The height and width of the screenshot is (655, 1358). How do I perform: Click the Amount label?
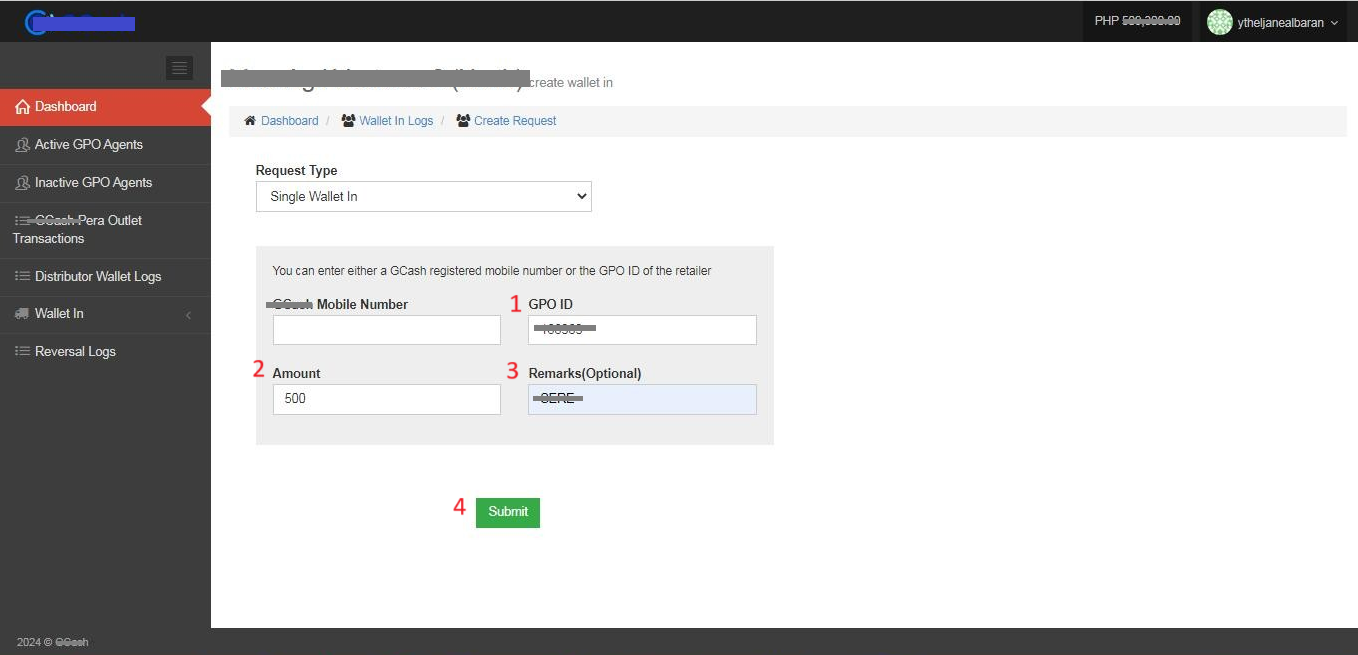[296, 374]
